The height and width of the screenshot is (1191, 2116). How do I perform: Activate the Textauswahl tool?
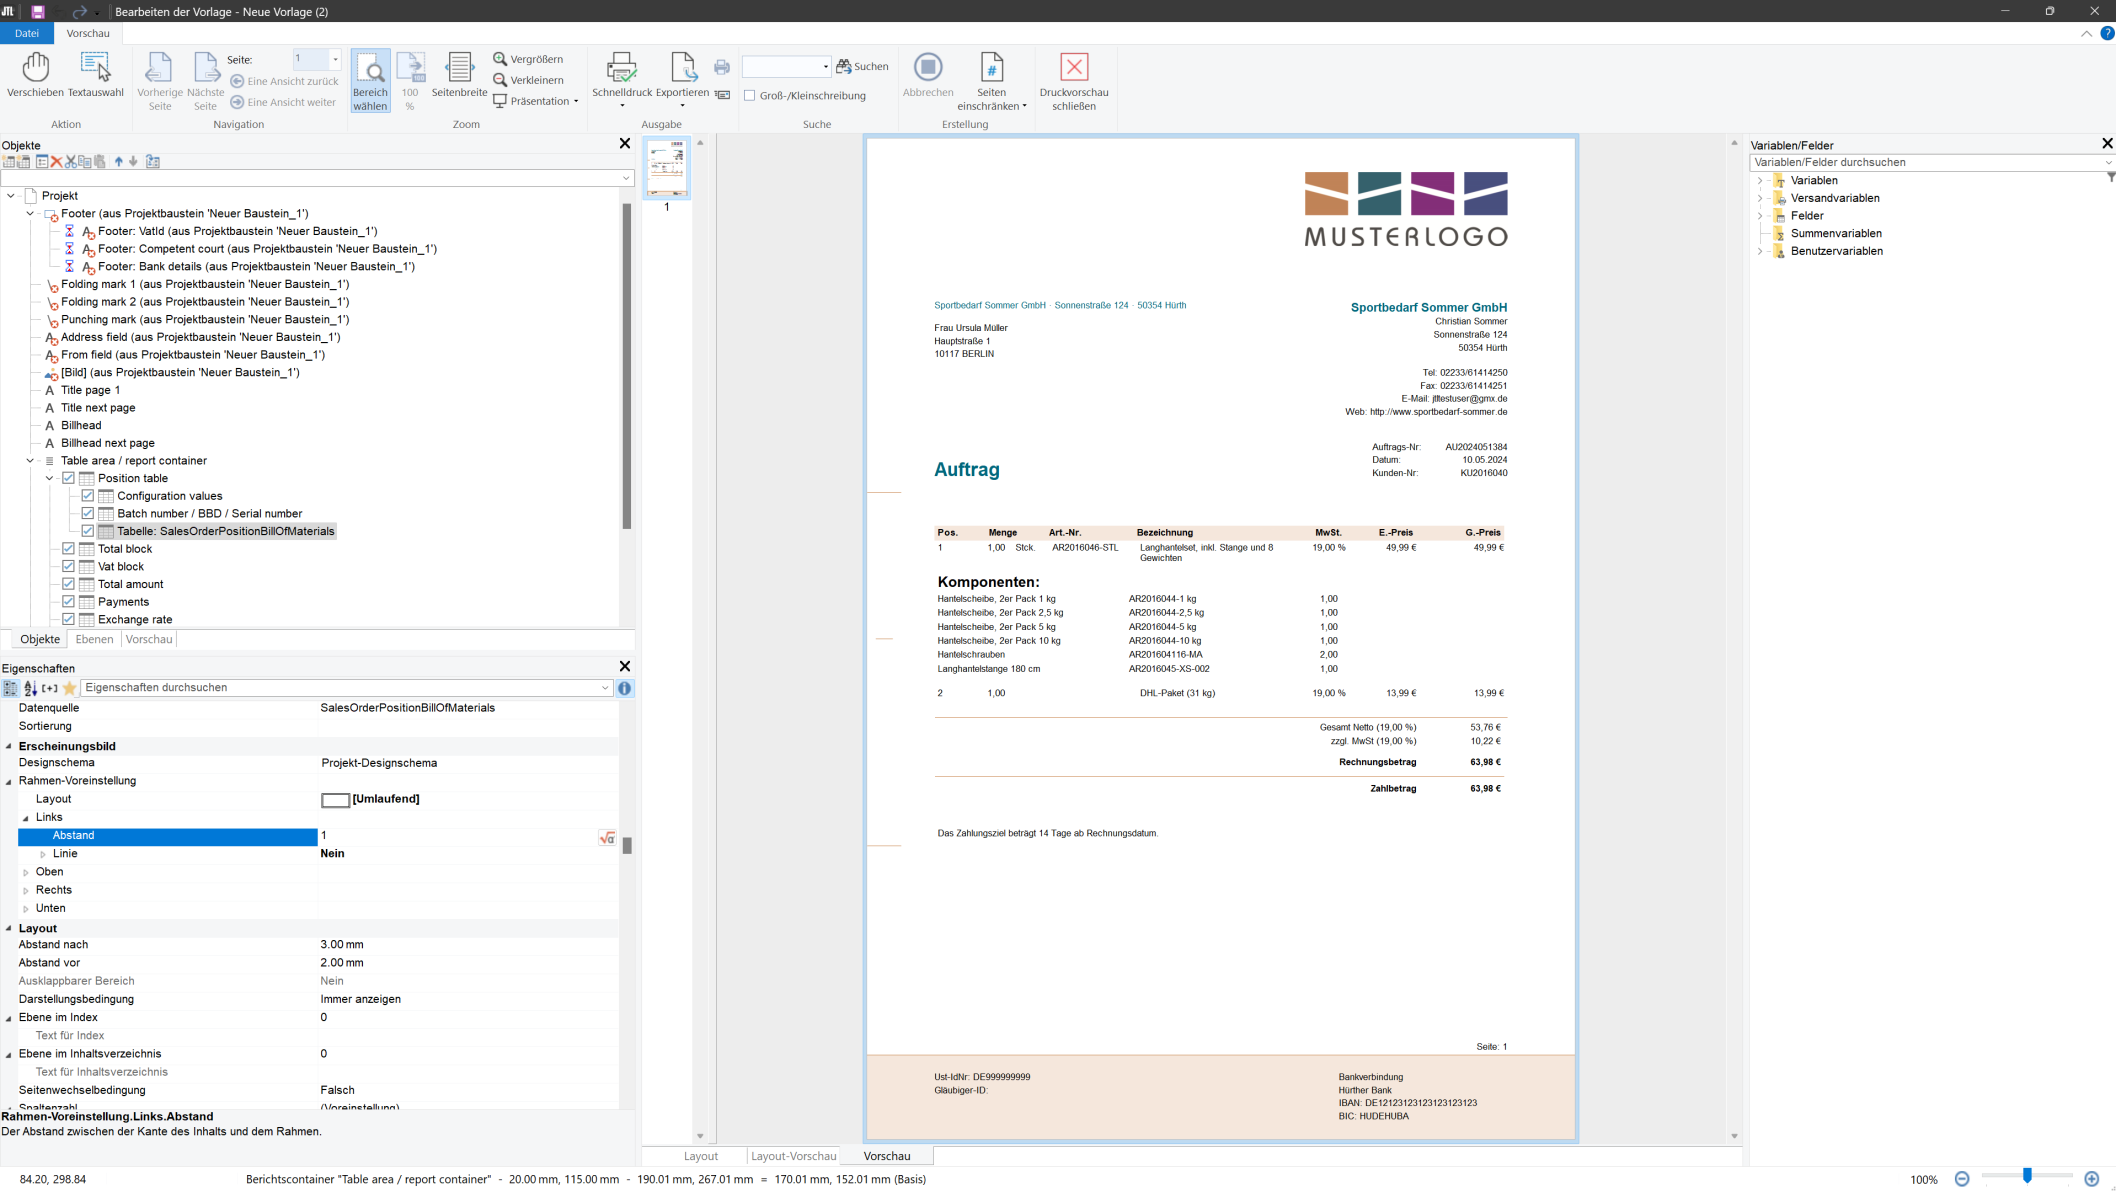95,74
